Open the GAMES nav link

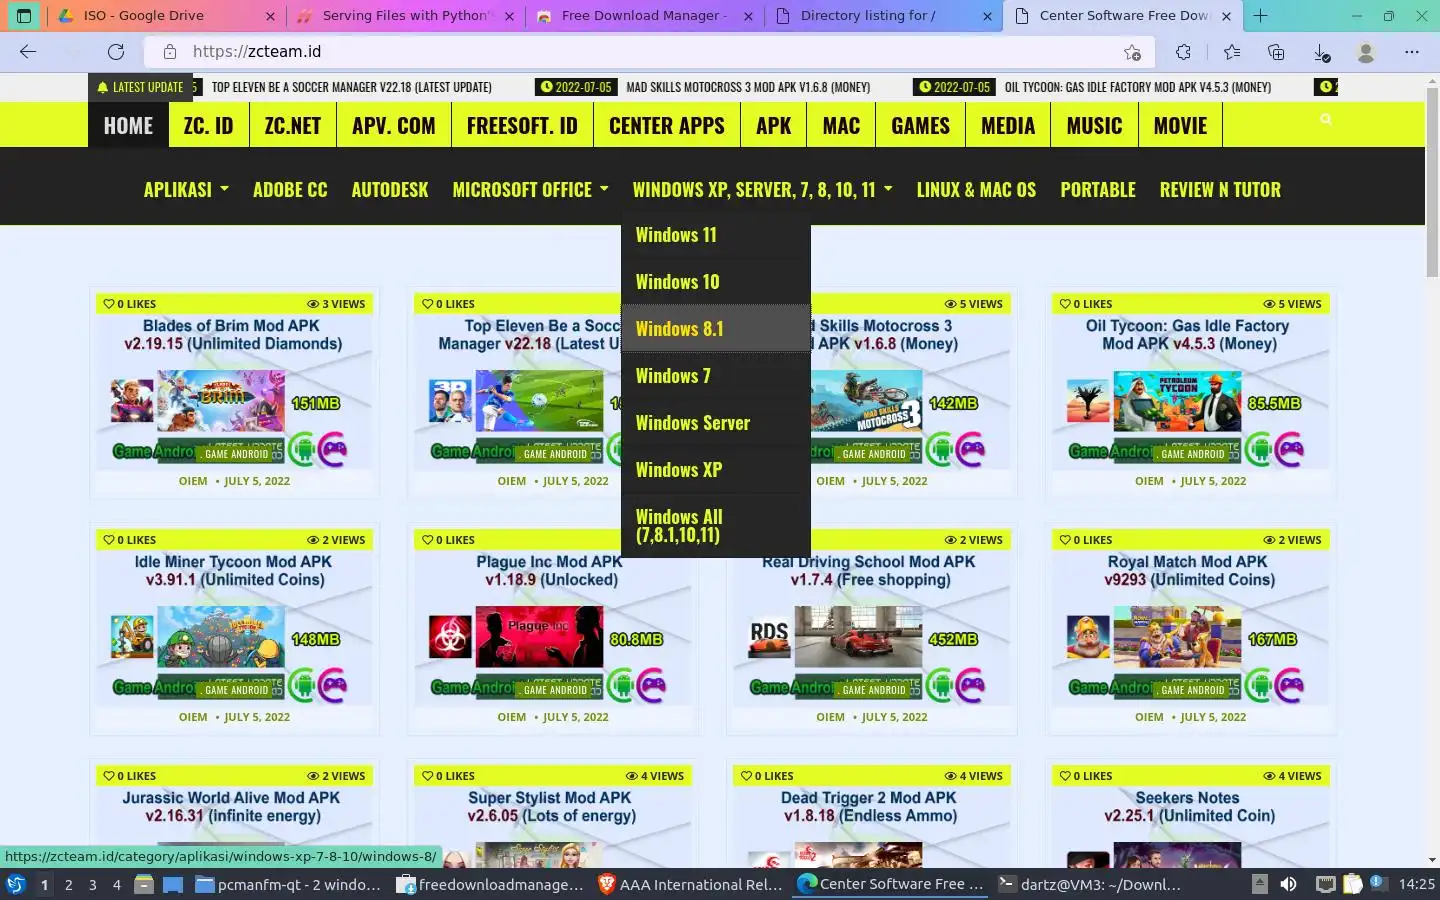[920, 125]
